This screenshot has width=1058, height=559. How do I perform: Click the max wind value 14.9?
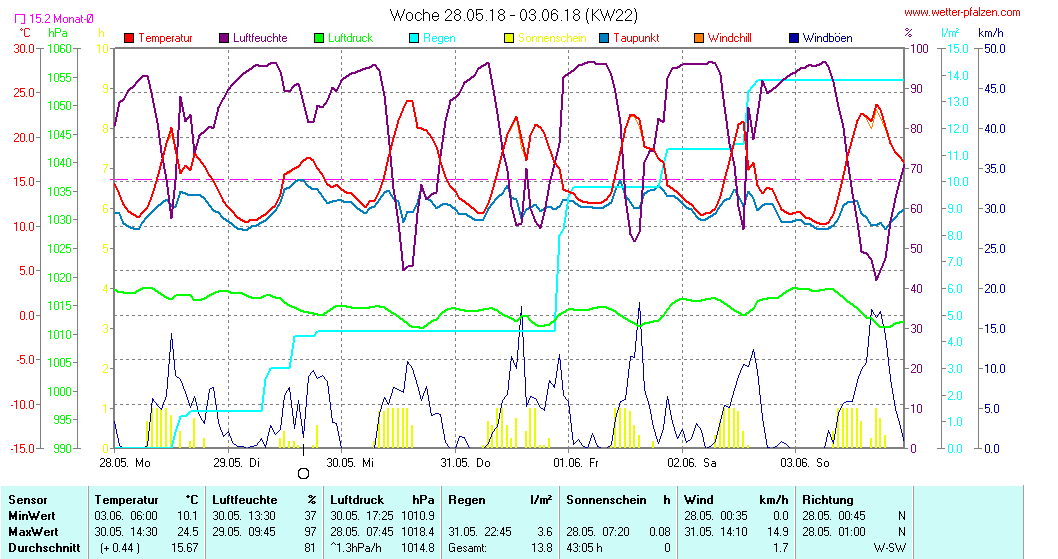(x=778, y=532)
